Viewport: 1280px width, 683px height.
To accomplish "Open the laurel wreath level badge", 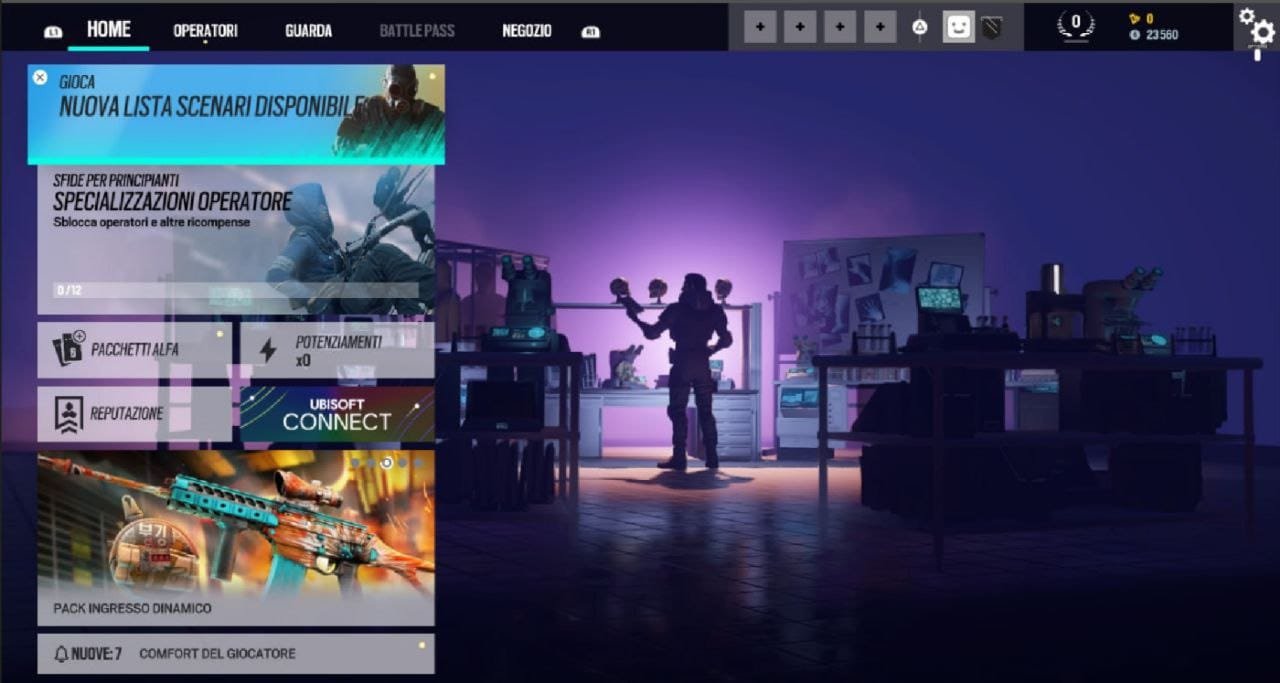I will click(1076, 26).
